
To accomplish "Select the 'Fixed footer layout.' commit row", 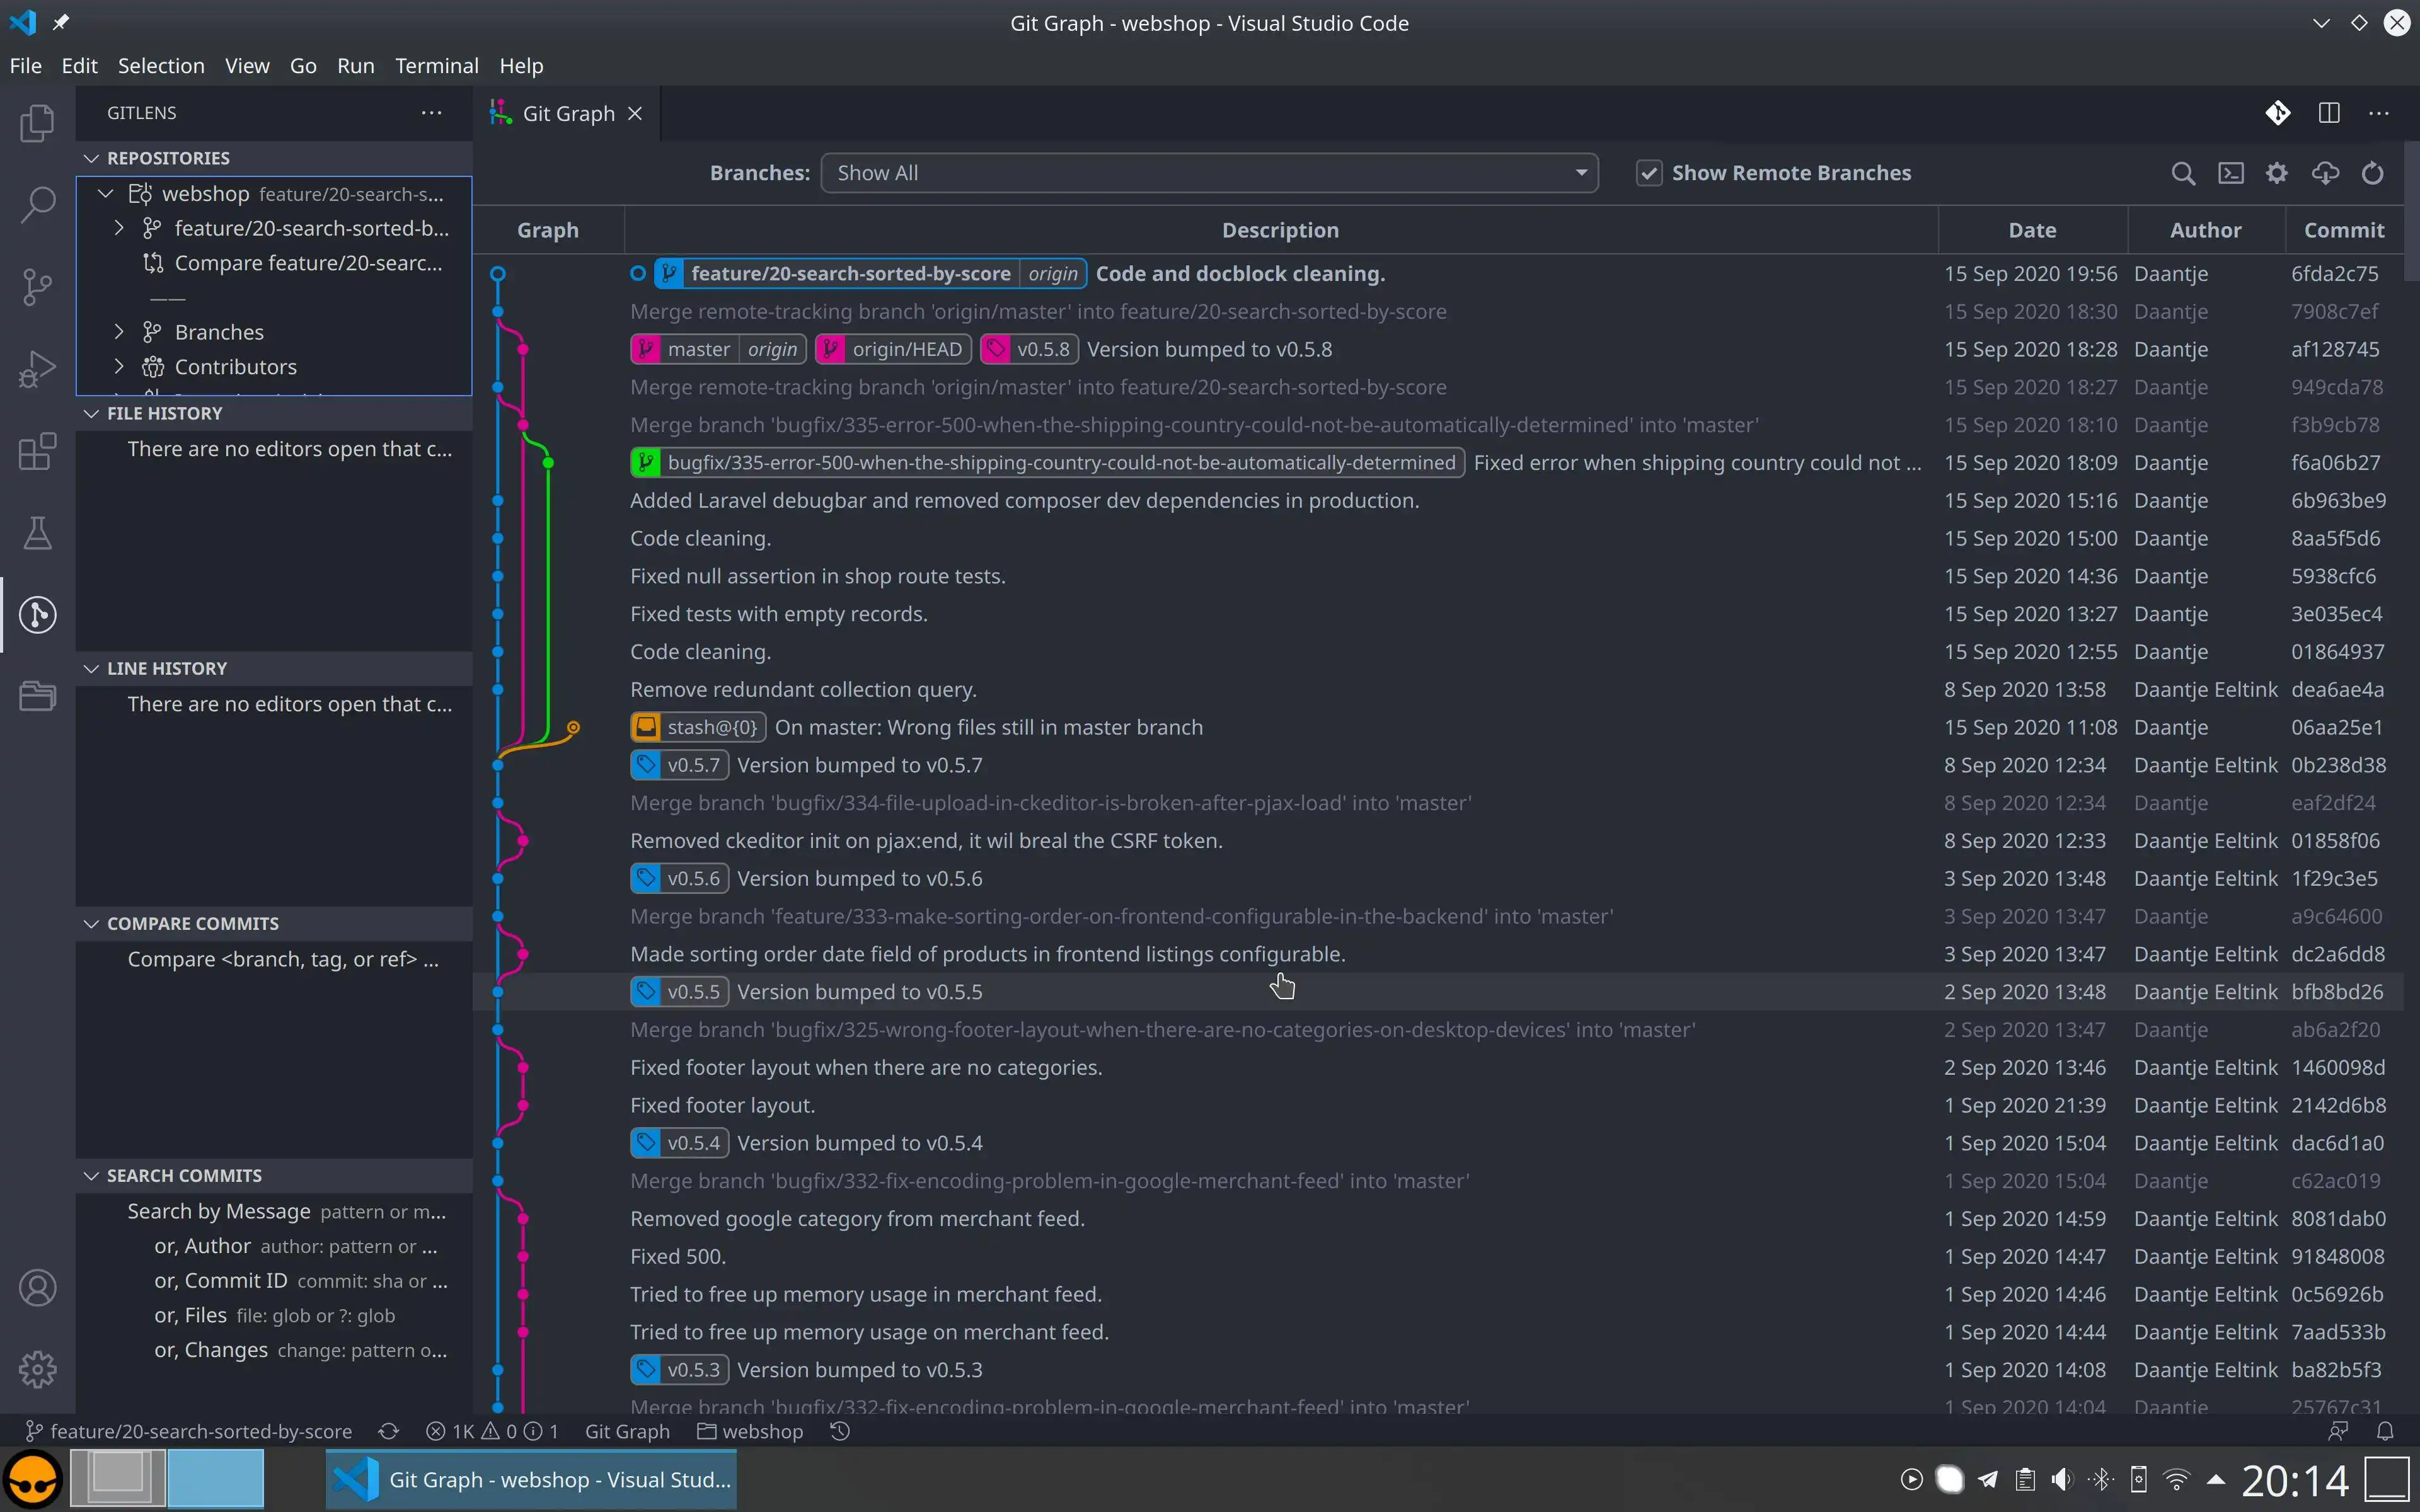I will click(1437, 1105).
